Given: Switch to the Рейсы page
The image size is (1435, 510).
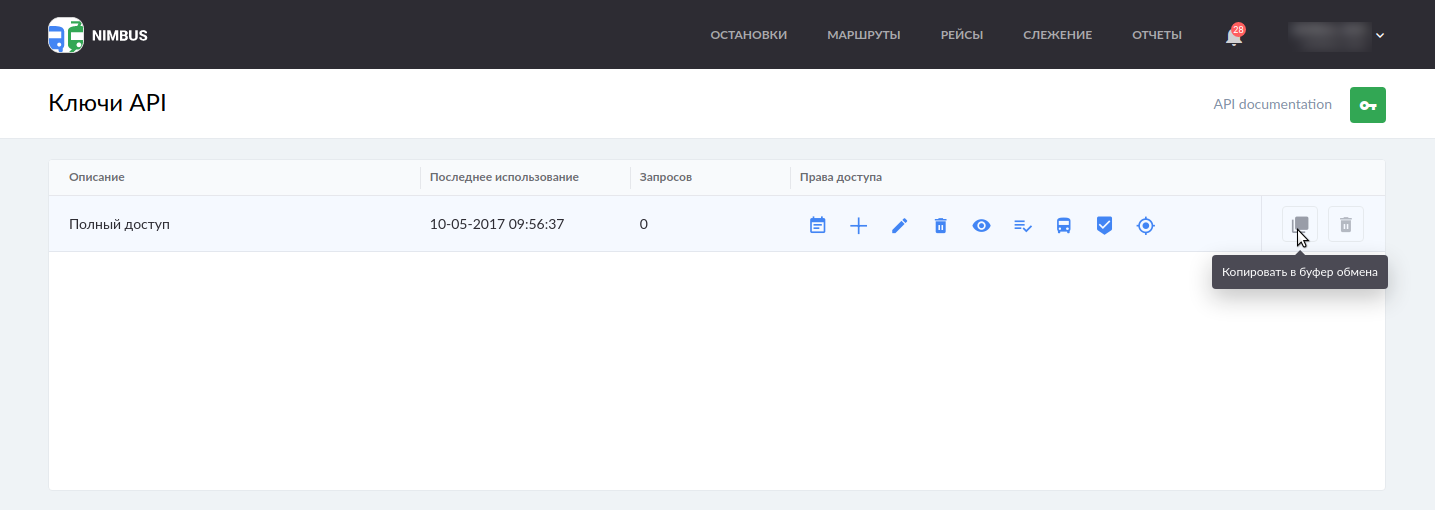Looking at the screenshot, I should click(962, 35).
